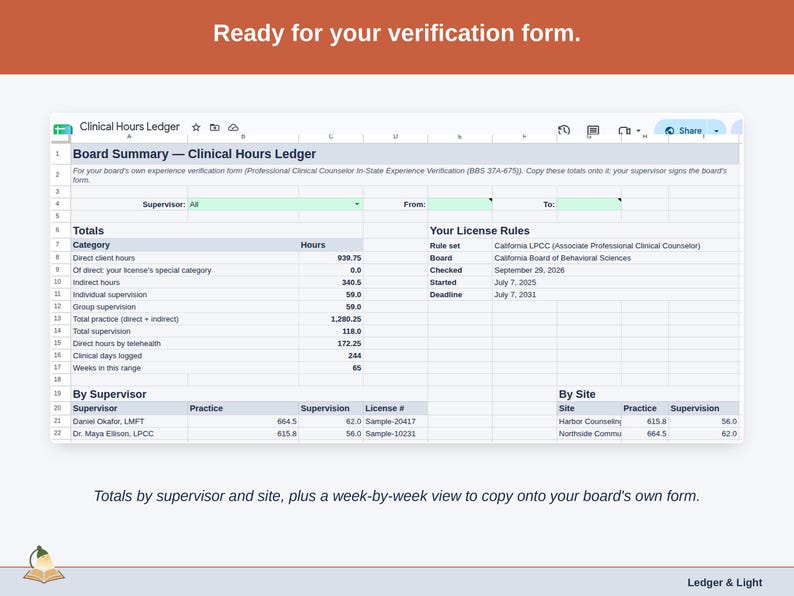
Task: Click the To date input cell
Action: (589, 205)
